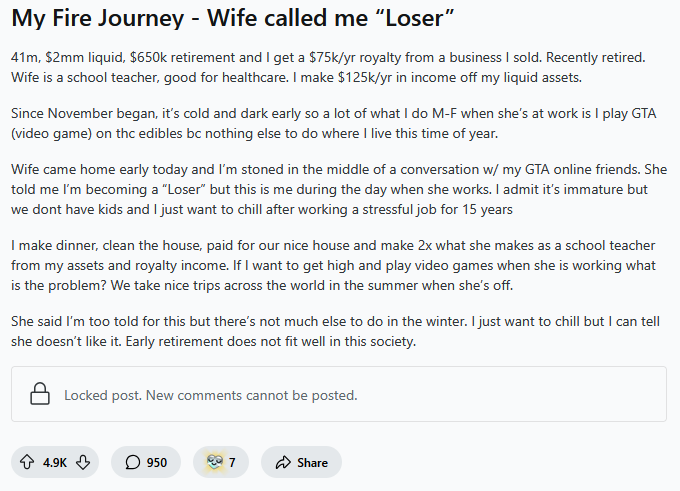Click the paragraph starting 'She said I'm too told'
Screen dimensions: 680x491
(335, 331)
